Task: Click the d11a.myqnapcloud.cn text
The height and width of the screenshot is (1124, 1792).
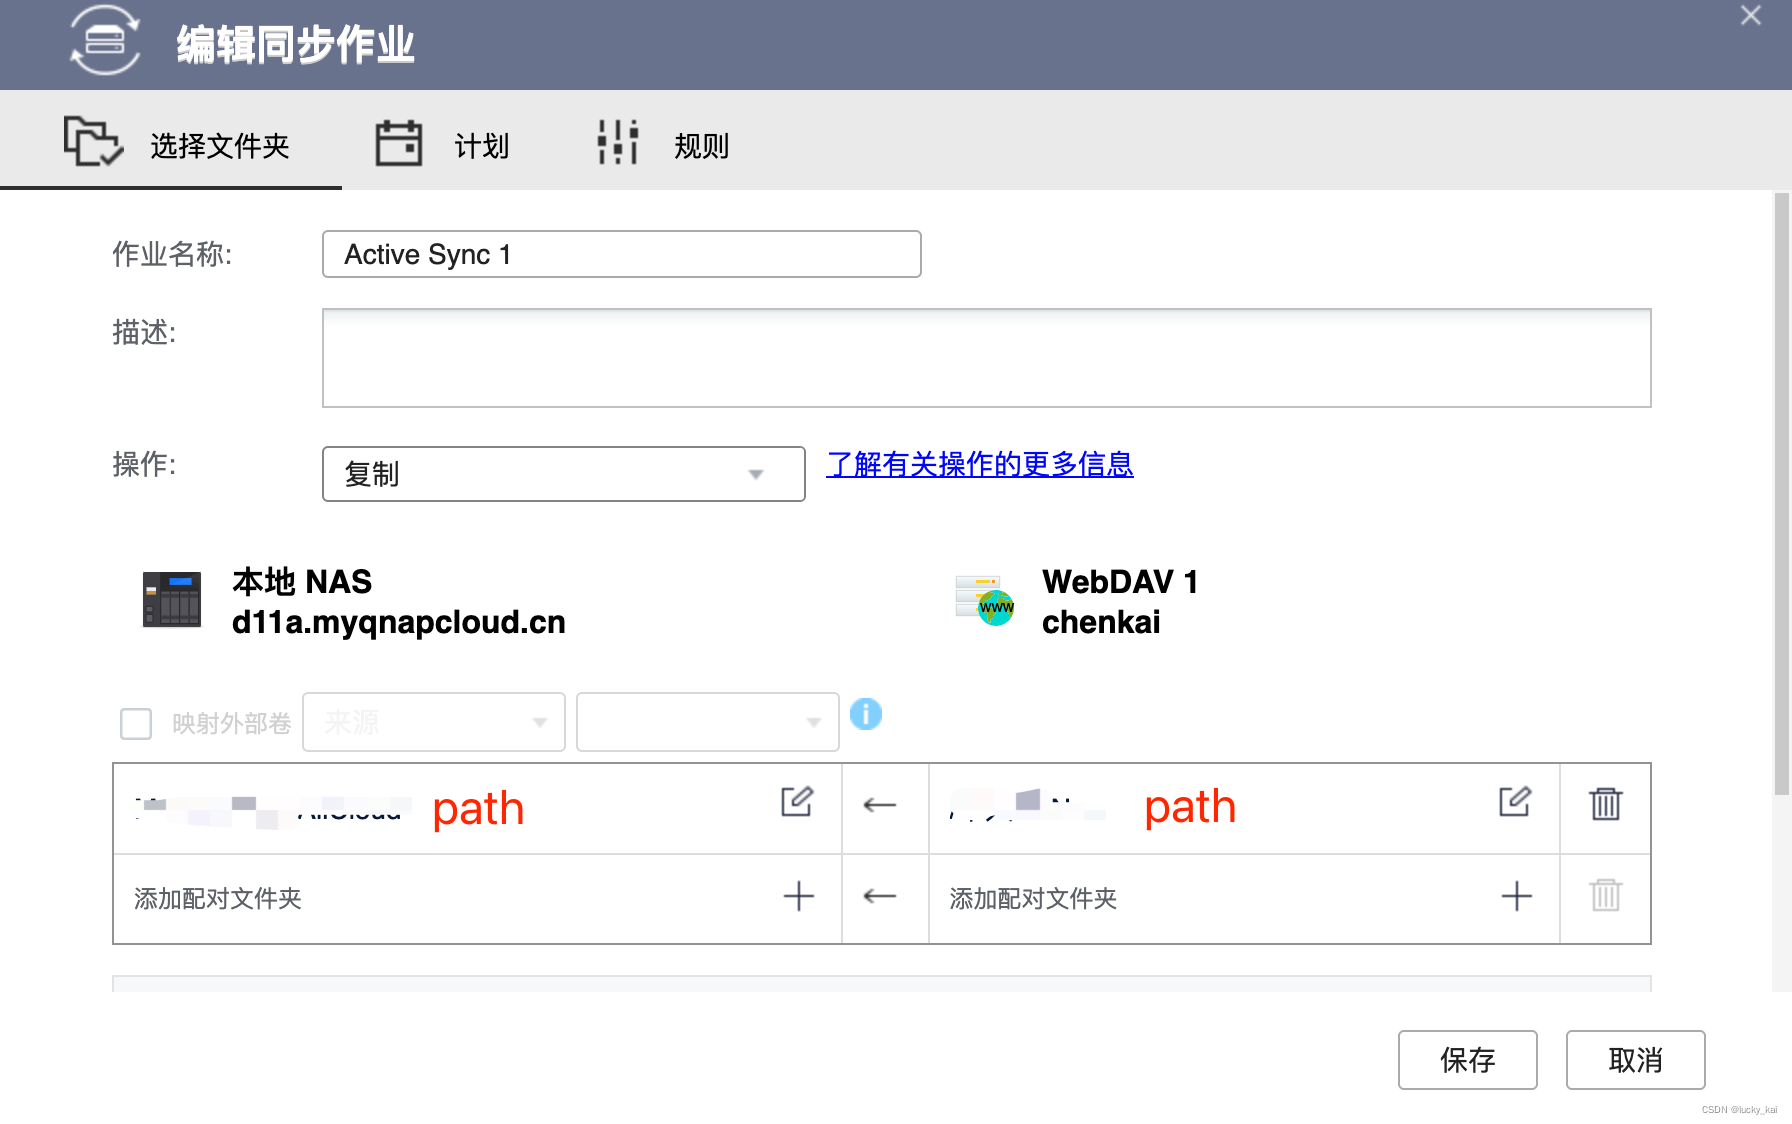Action: point(399,622)
